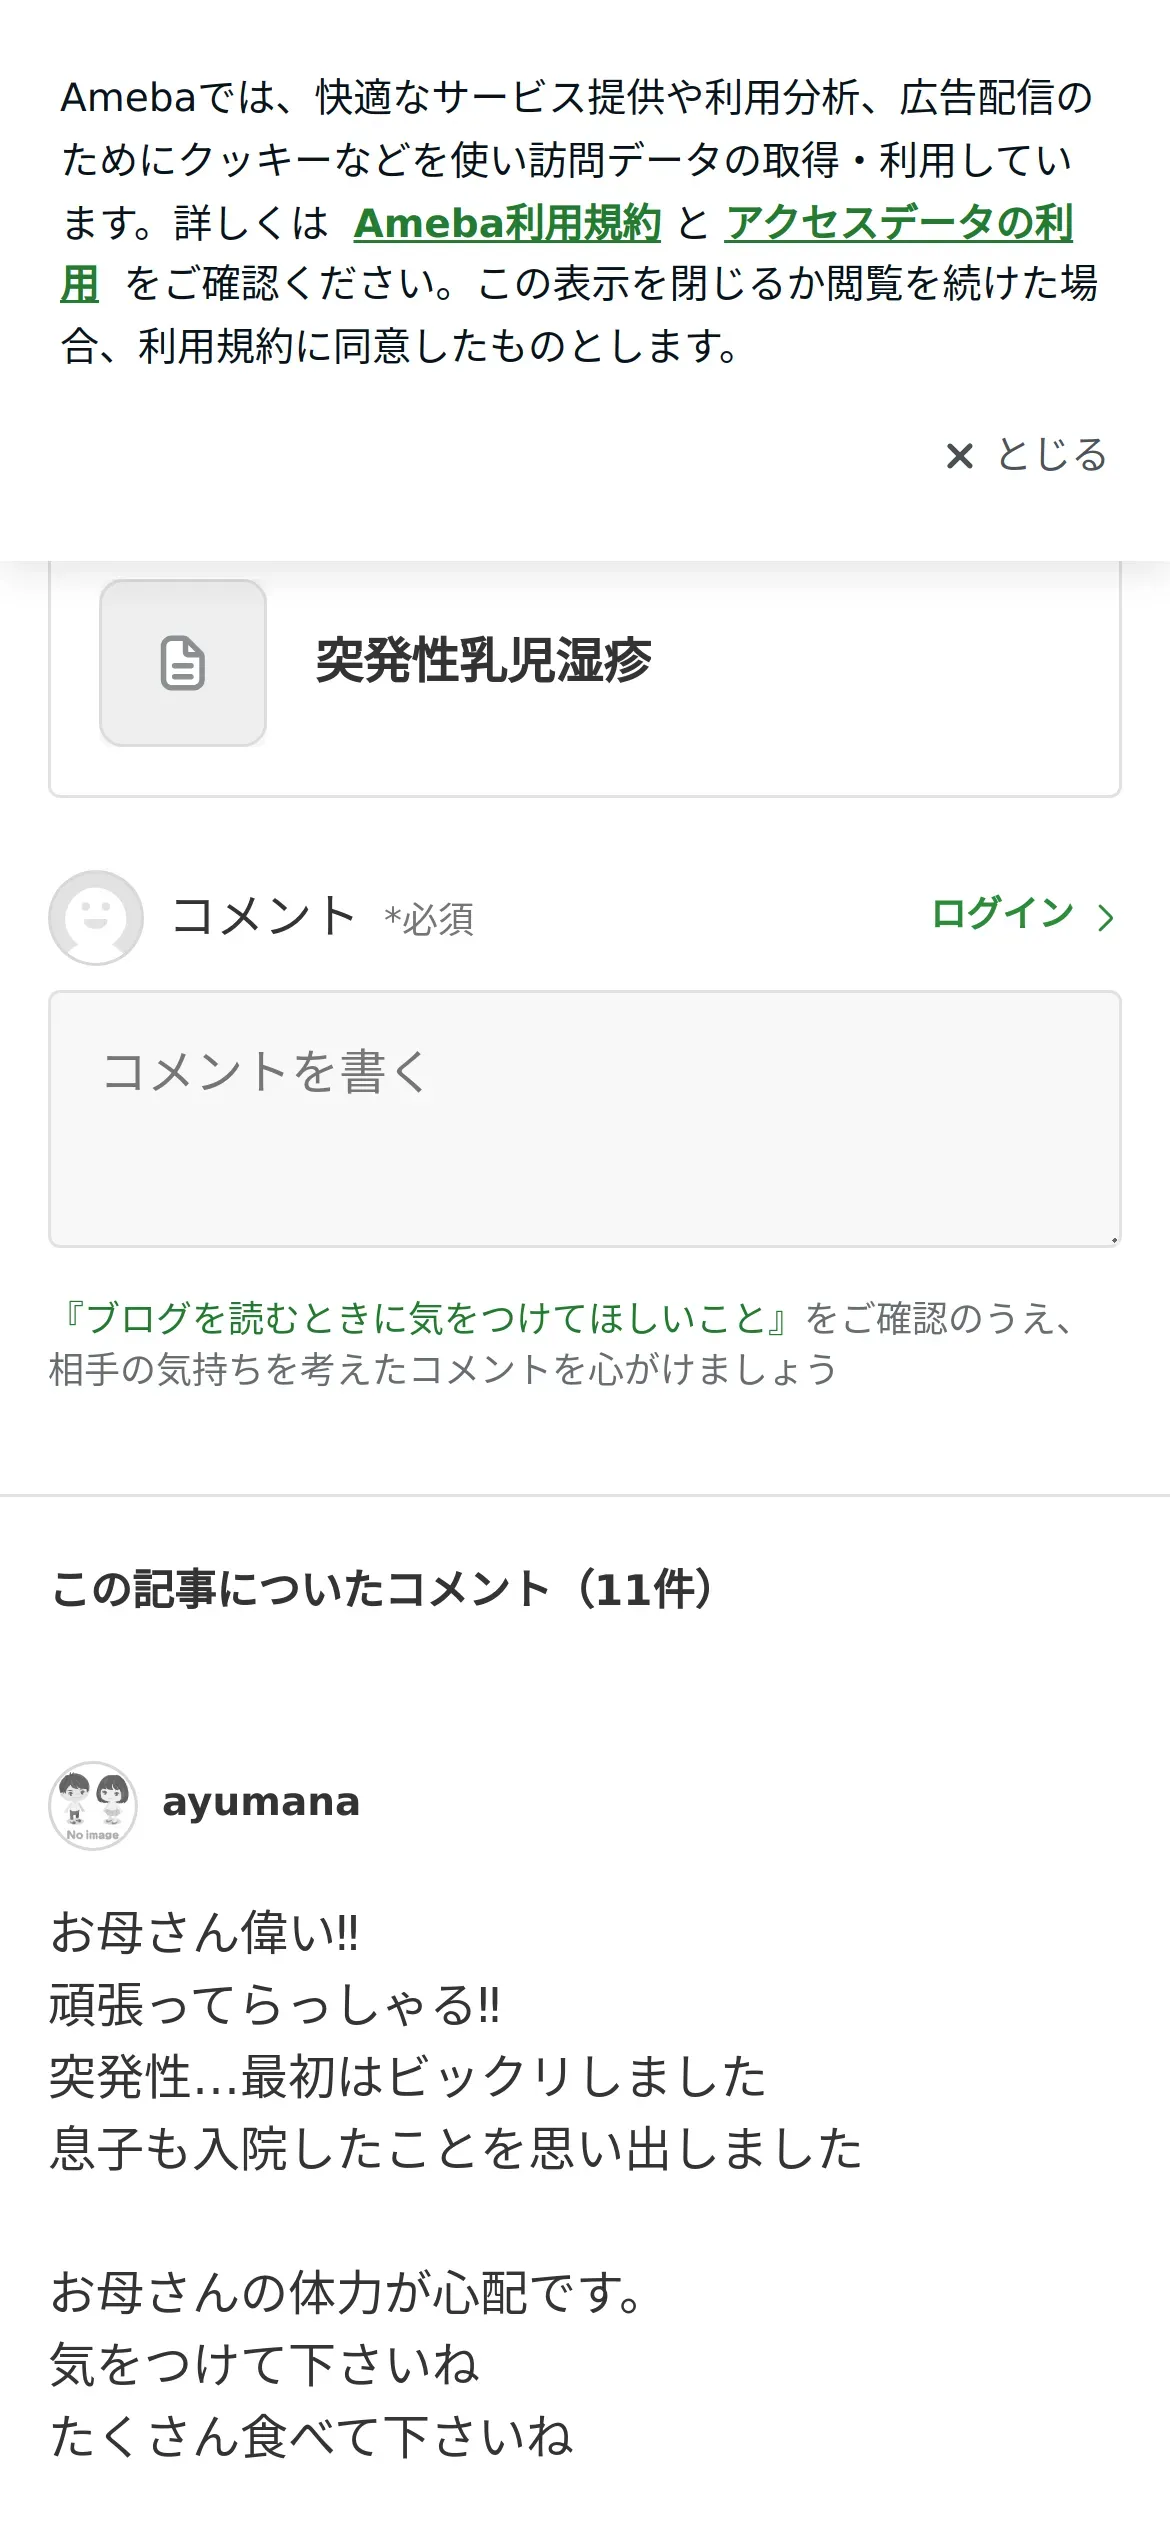Open the Ameba利用規約 link
The height and width of the screenshot is (2532, 1170).
(507, 223)
